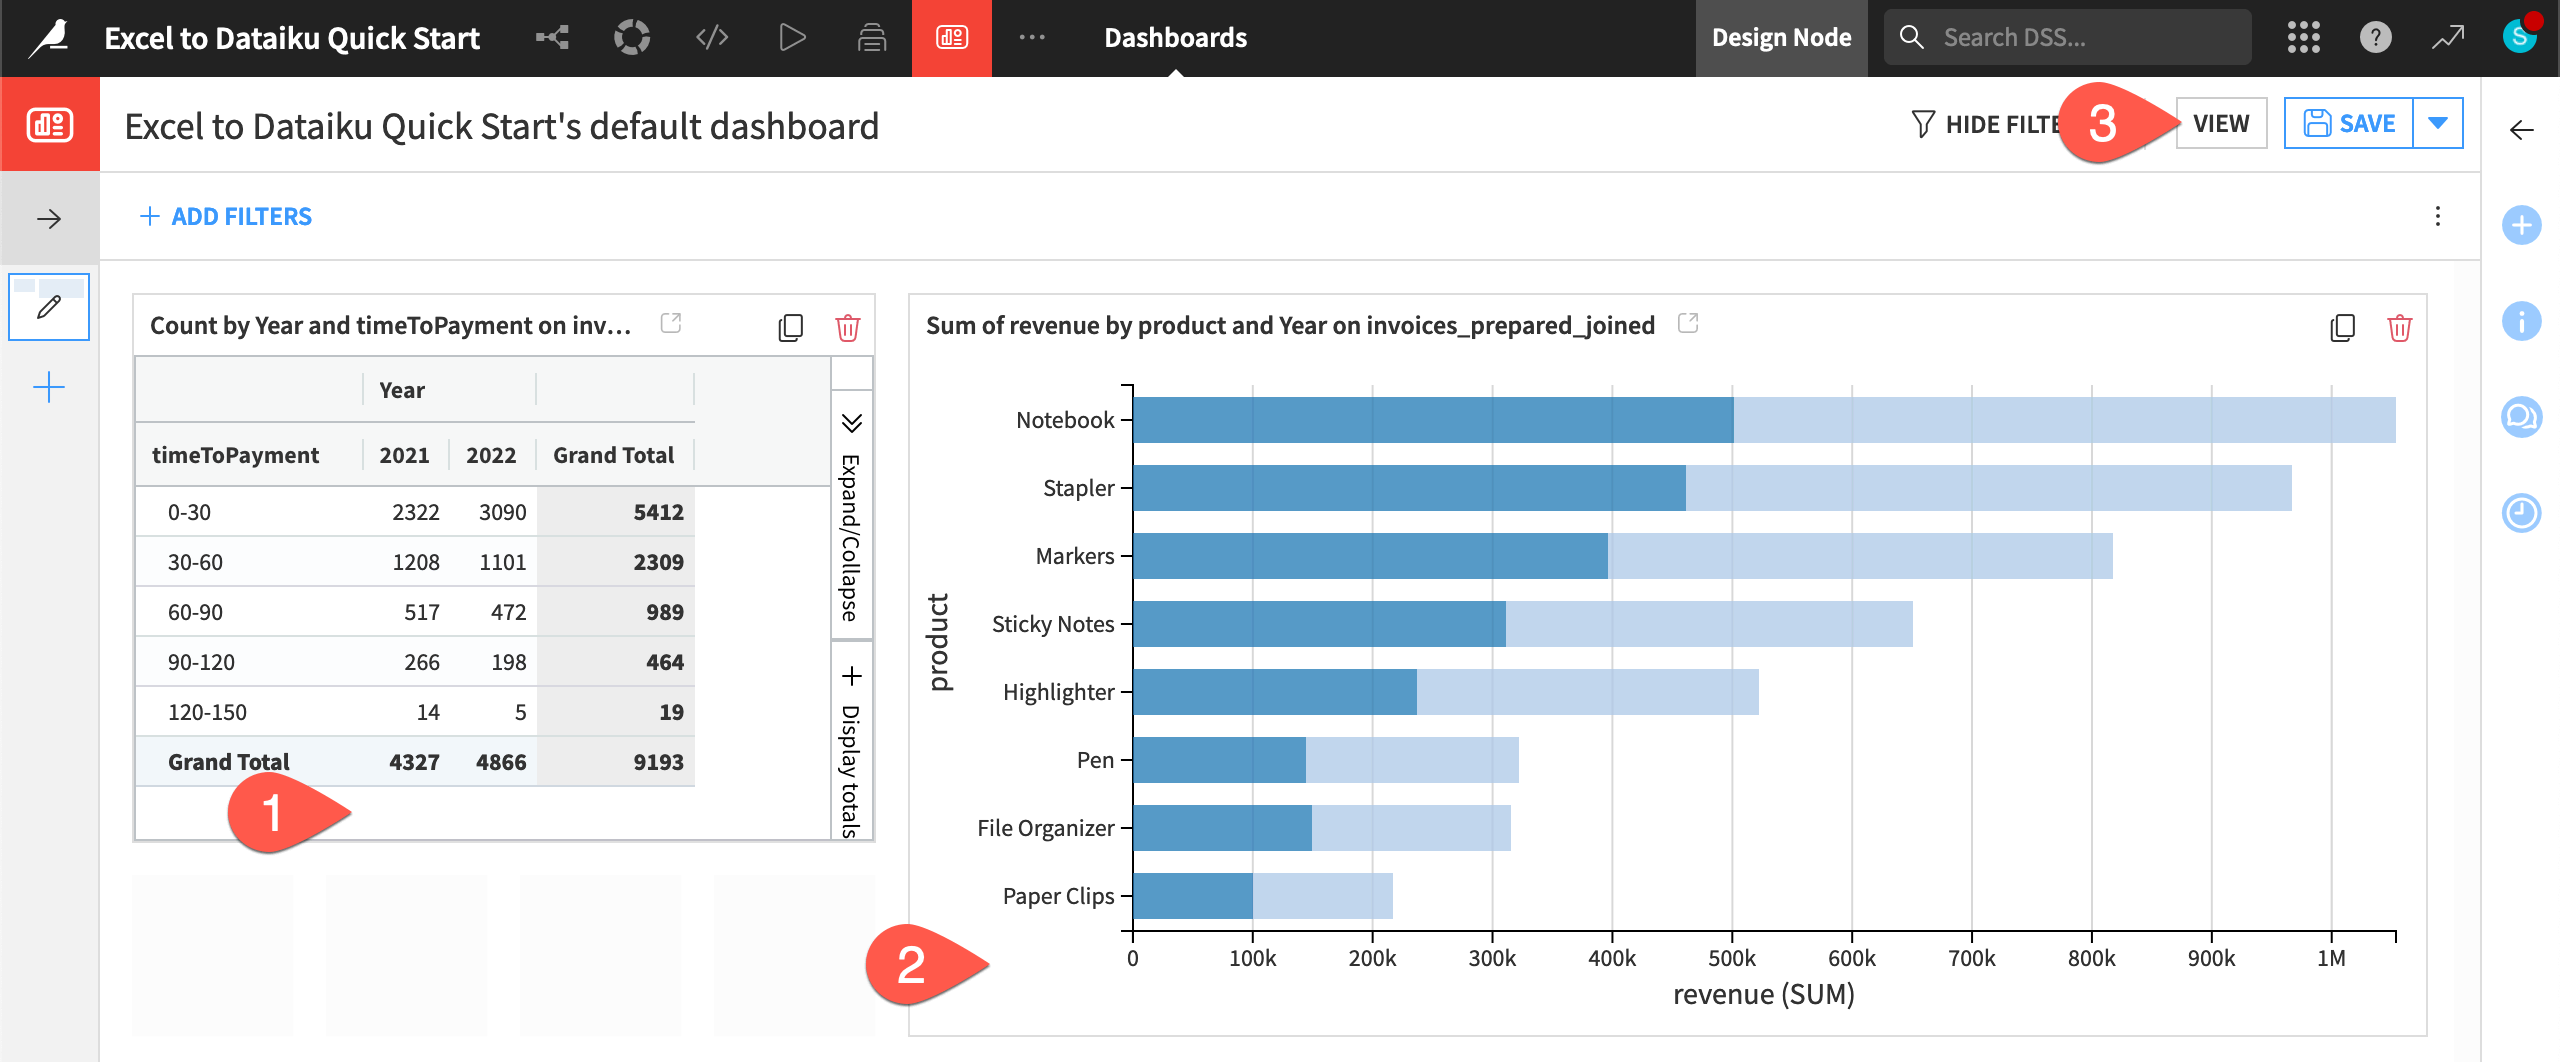Delete the Sum of revenue tile

coord(2399,327)
